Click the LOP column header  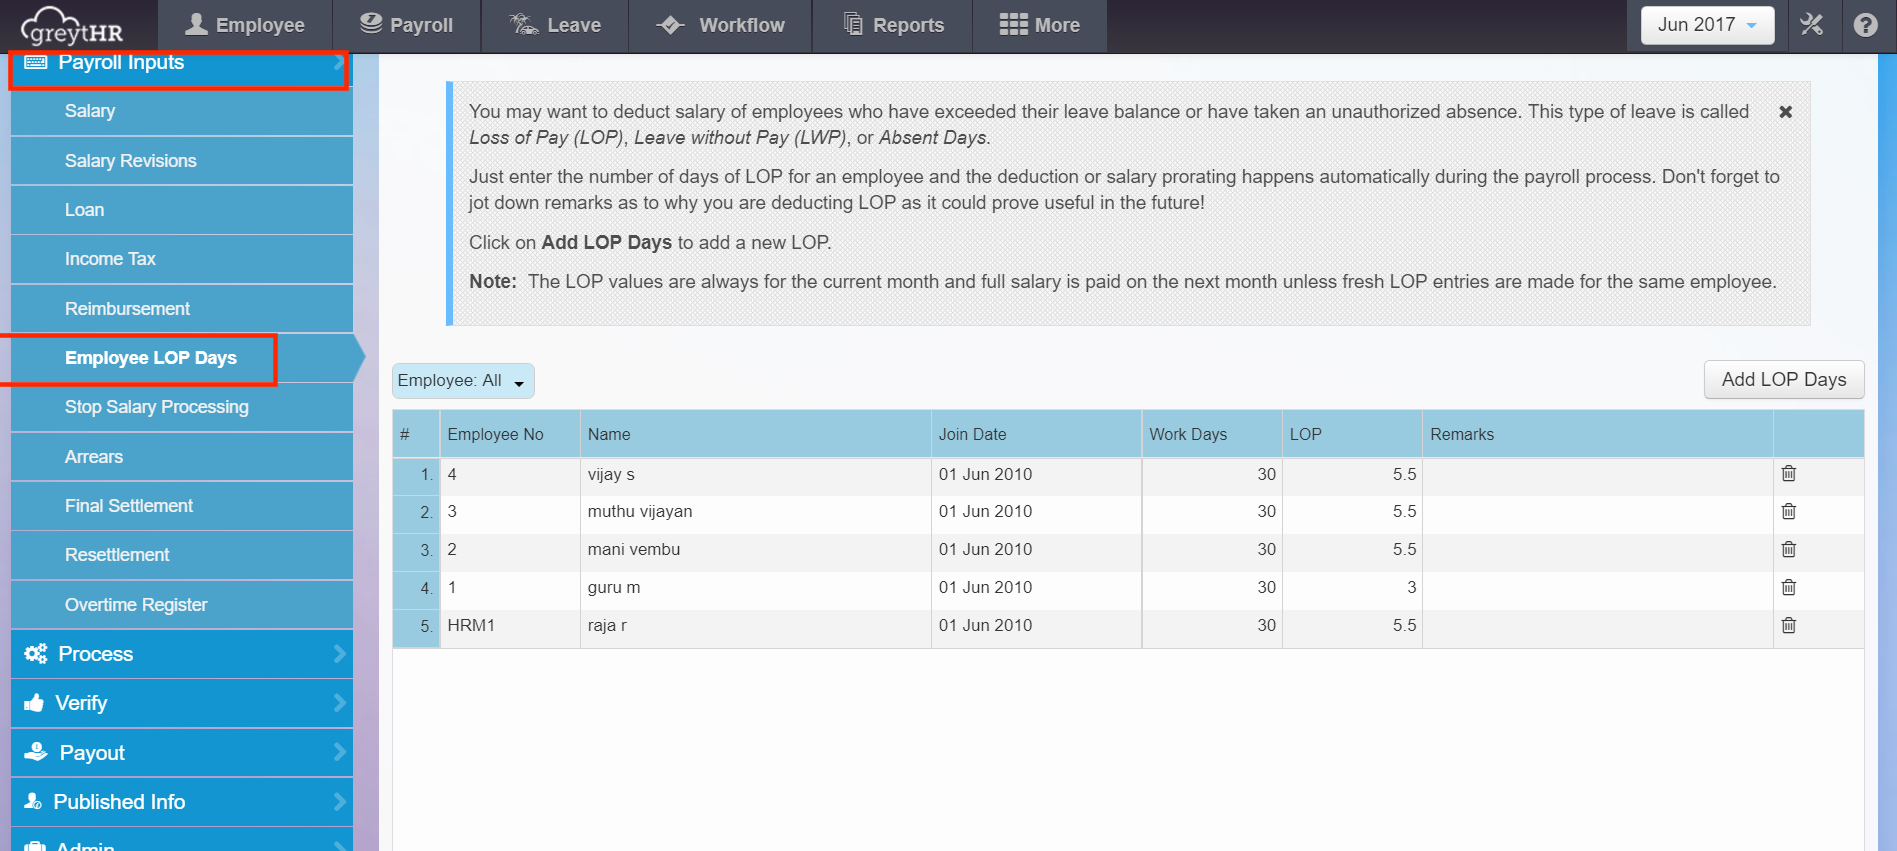1352,434
